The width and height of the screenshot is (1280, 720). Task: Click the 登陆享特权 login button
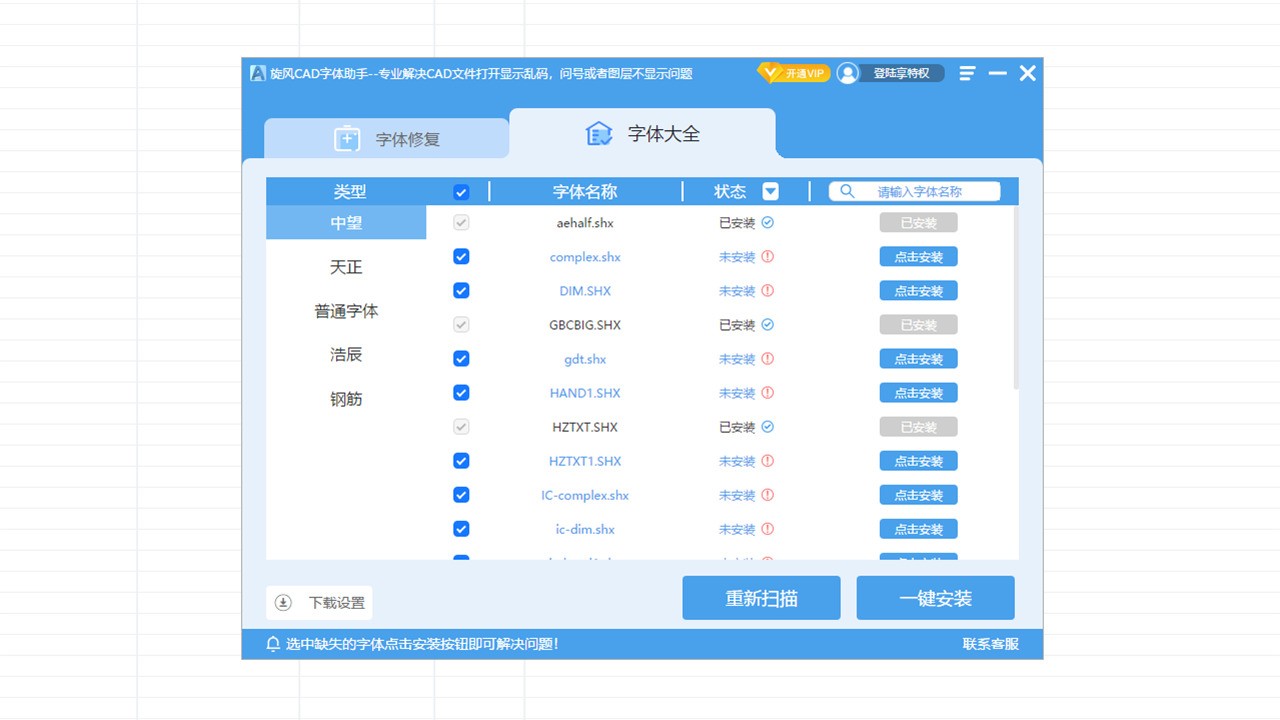(901, 73)
